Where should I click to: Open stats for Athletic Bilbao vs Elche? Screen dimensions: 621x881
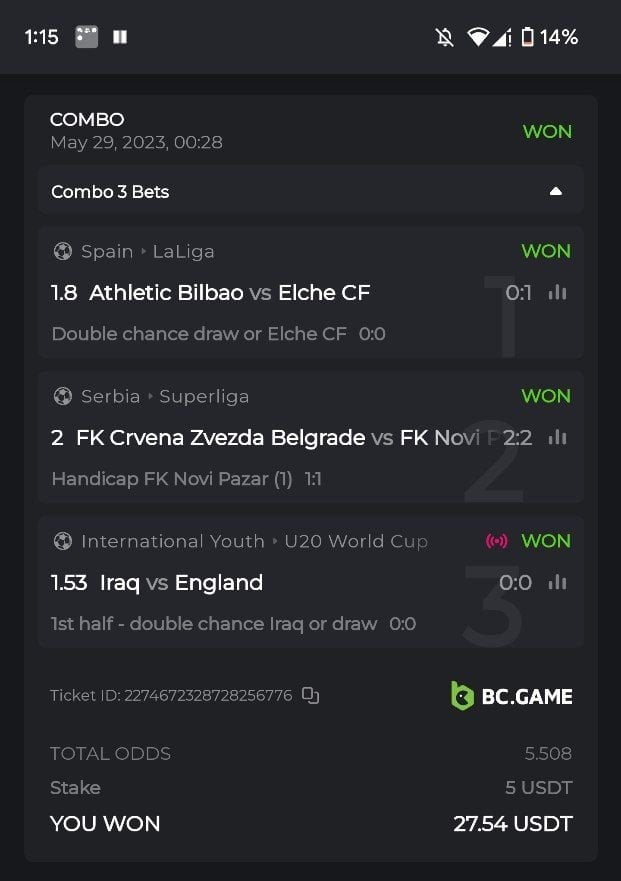557,293
